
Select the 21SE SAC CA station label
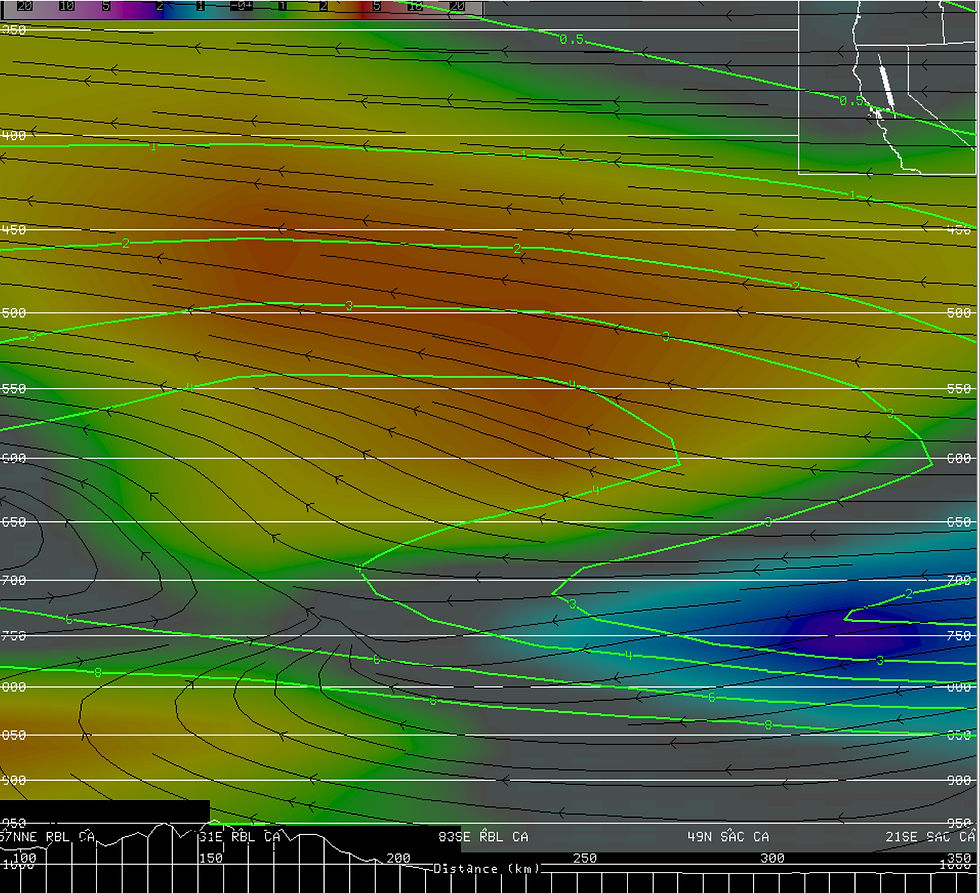click(931, 837)
